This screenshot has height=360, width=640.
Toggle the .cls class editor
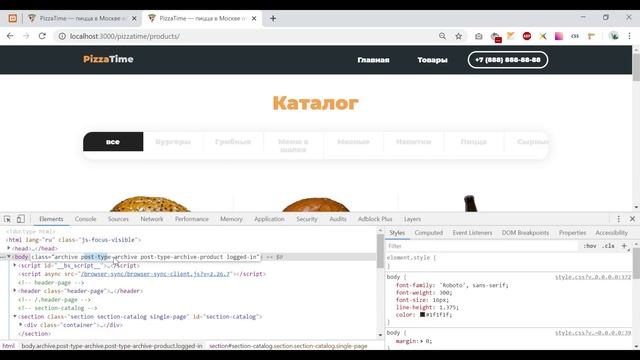pyautogui.click(x=608, y=246)
